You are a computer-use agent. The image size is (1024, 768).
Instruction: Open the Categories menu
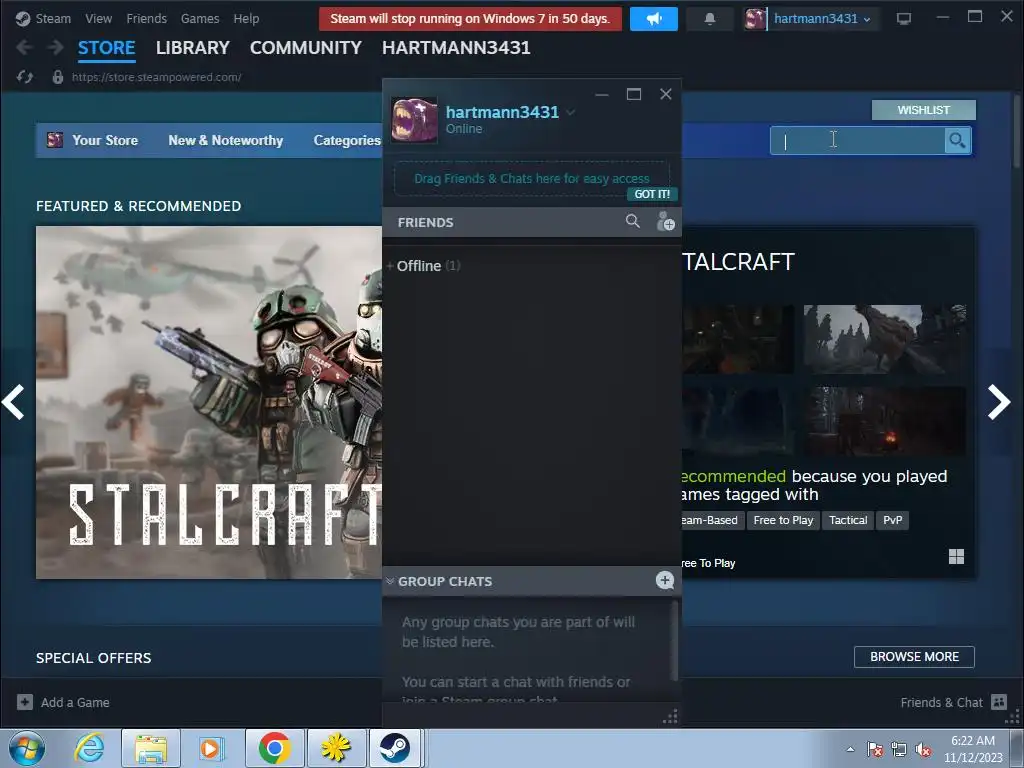(x=347, y=140)
